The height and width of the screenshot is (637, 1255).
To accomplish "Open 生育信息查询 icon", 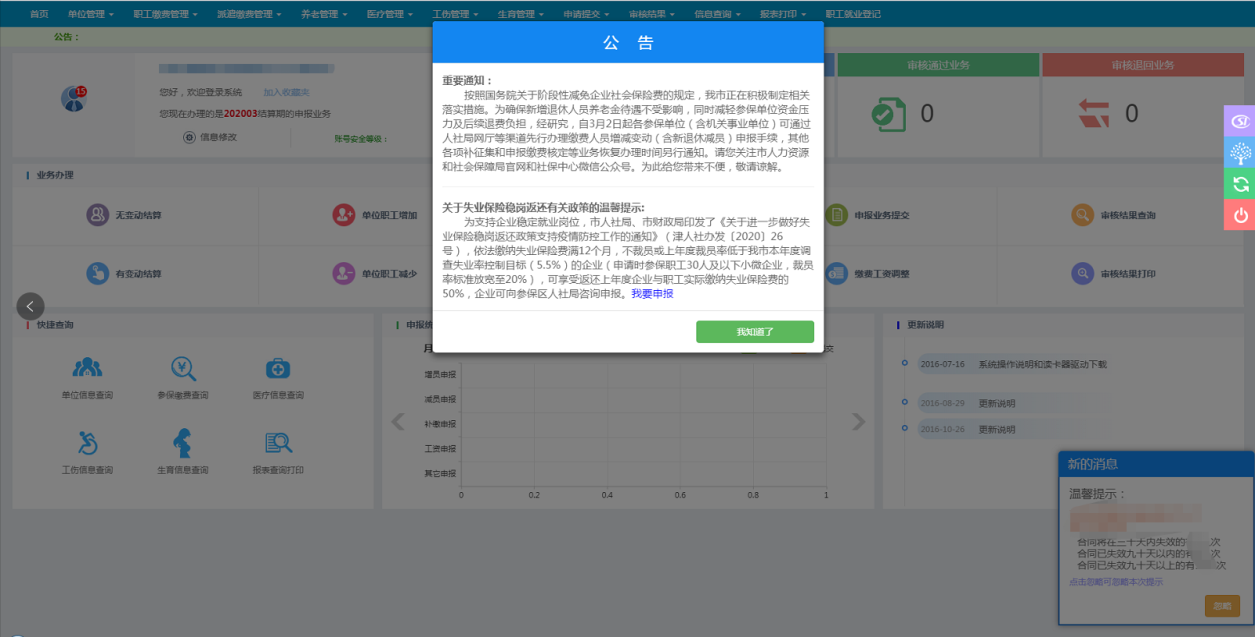I will tap(183, 442).
